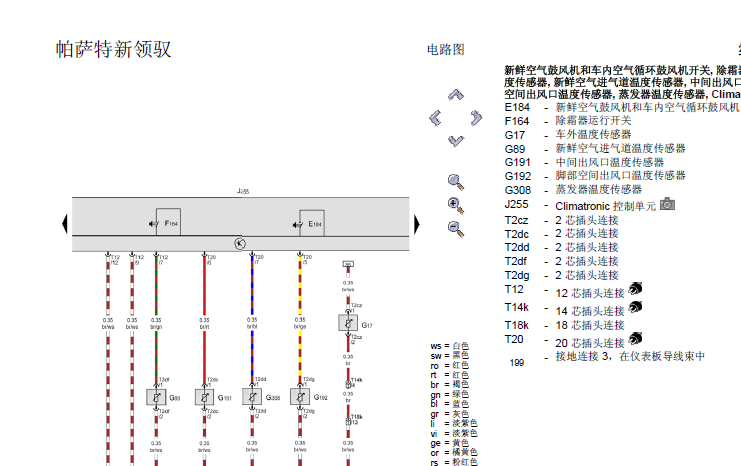Viewport: 741px width, 466px height.
Task: Open the T18k 18 芯插头连接 entry
Action: [564, 325]
